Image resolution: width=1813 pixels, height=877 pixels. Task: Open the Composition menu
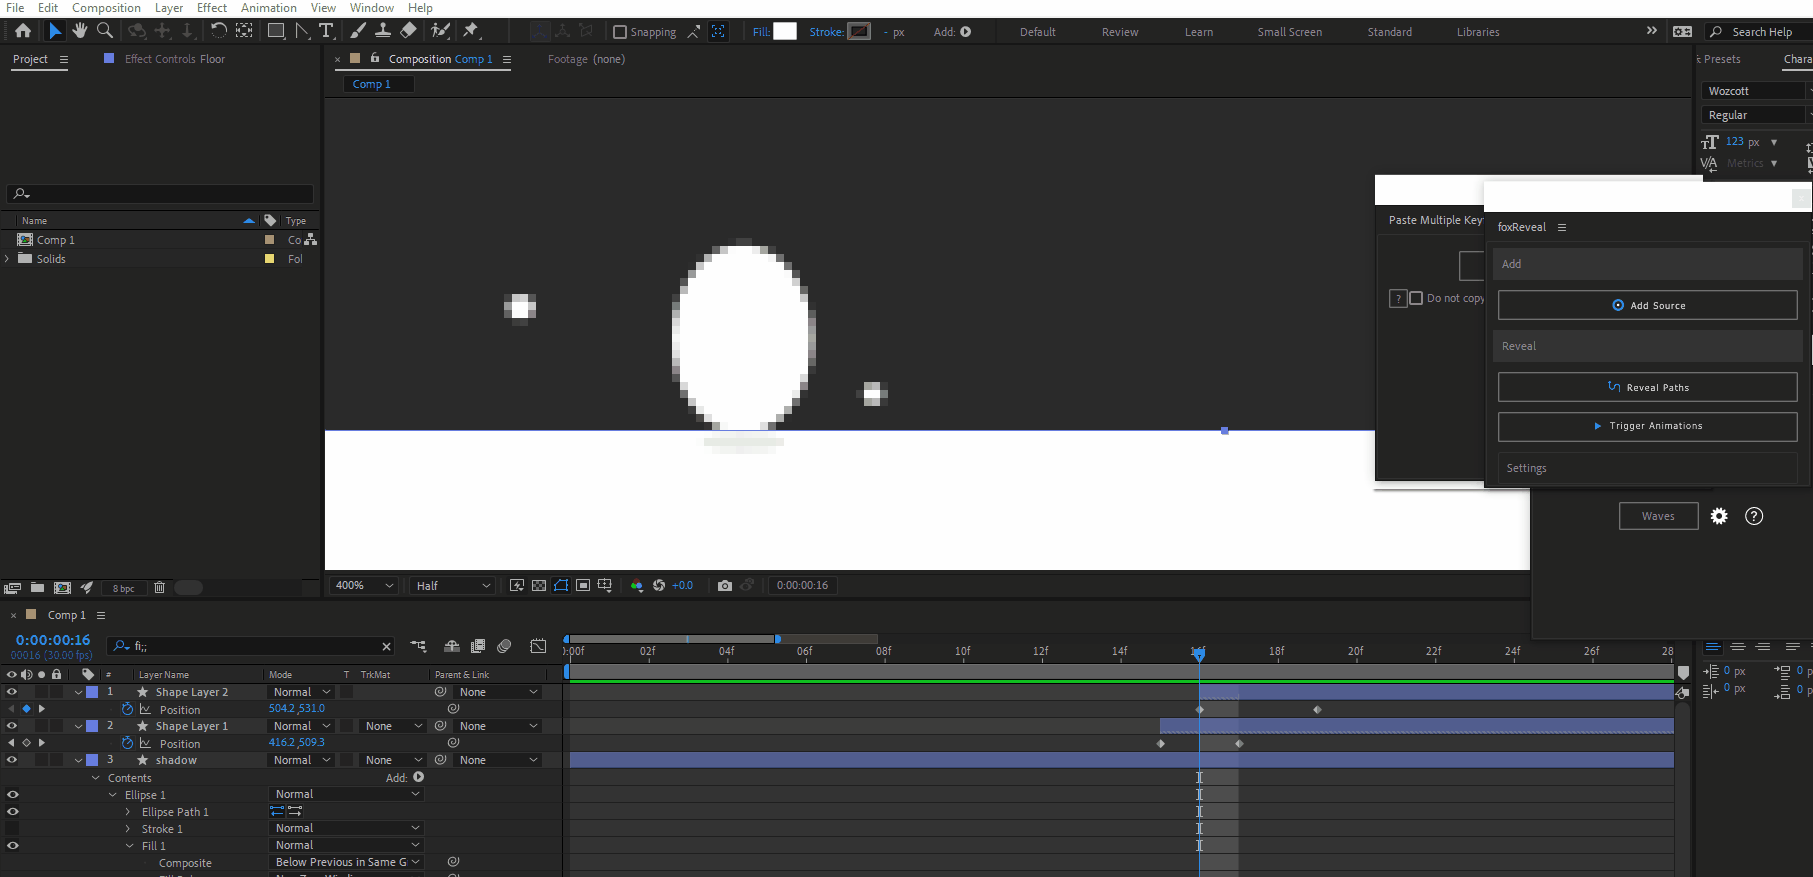point(106,8)
